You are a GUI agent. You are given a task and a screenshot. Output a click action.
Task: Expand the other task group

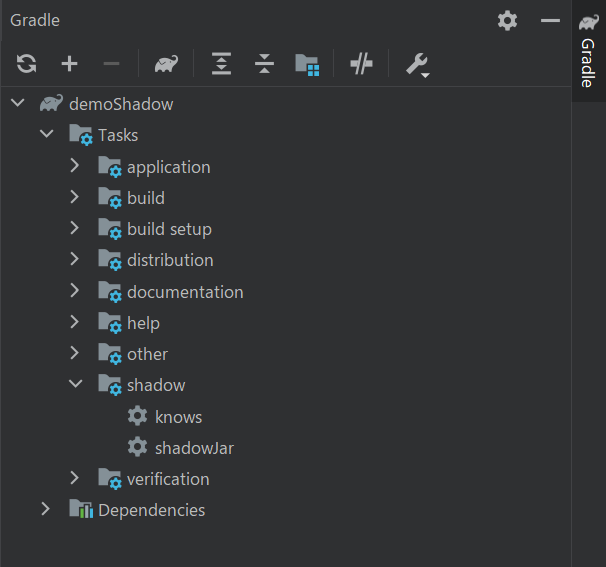(75, 352)
